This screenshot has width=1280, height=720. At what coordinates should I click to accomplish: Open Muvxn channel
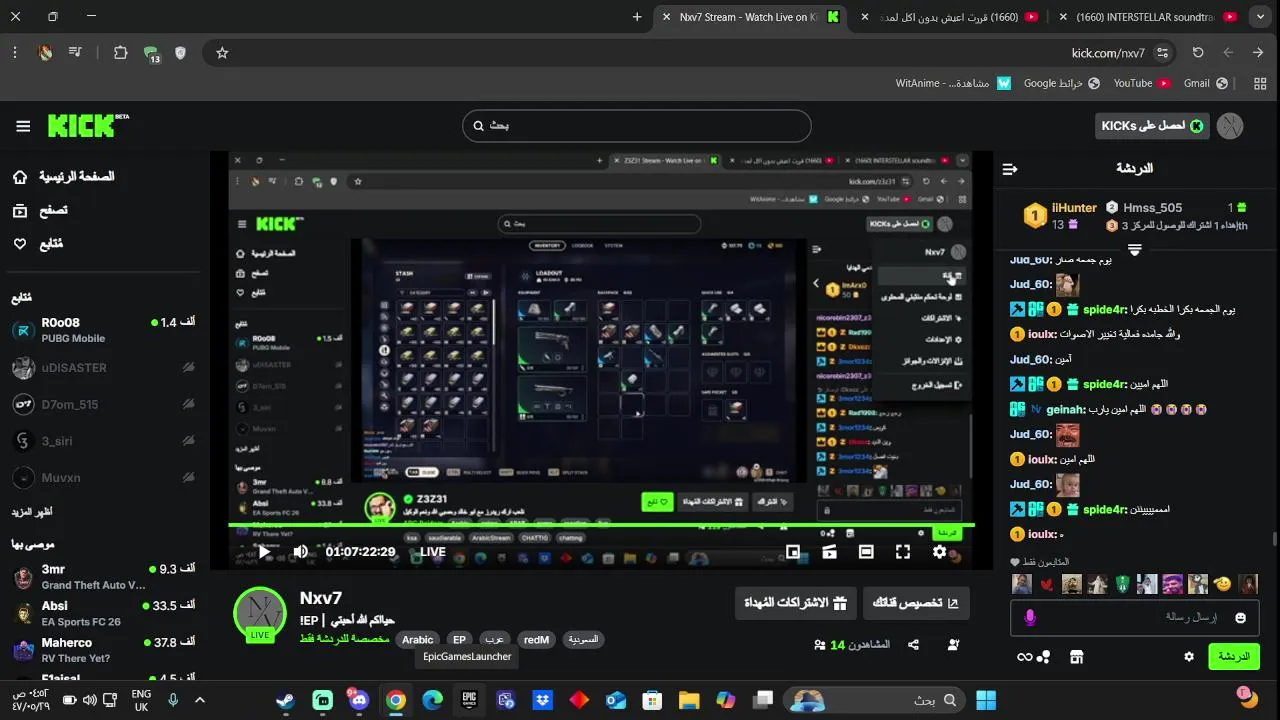(x=103, y=478)
